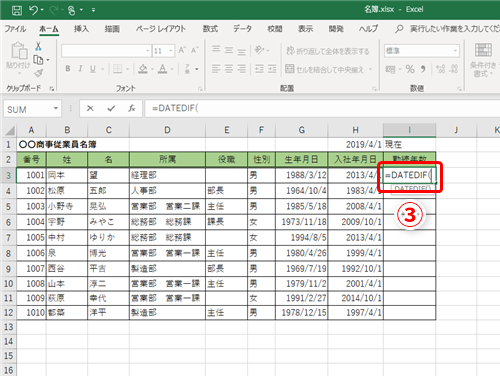The width and height of the screenshot is (500, 376).
Task: Click the Cut scissors icon
Action: [x=38, y=46]
